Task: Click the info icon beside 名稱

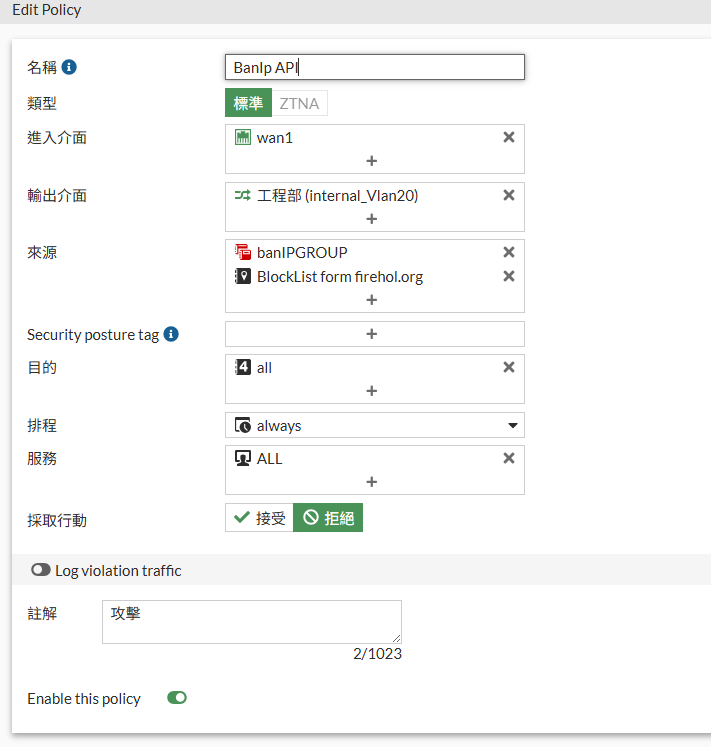Action: coord(69,67)
